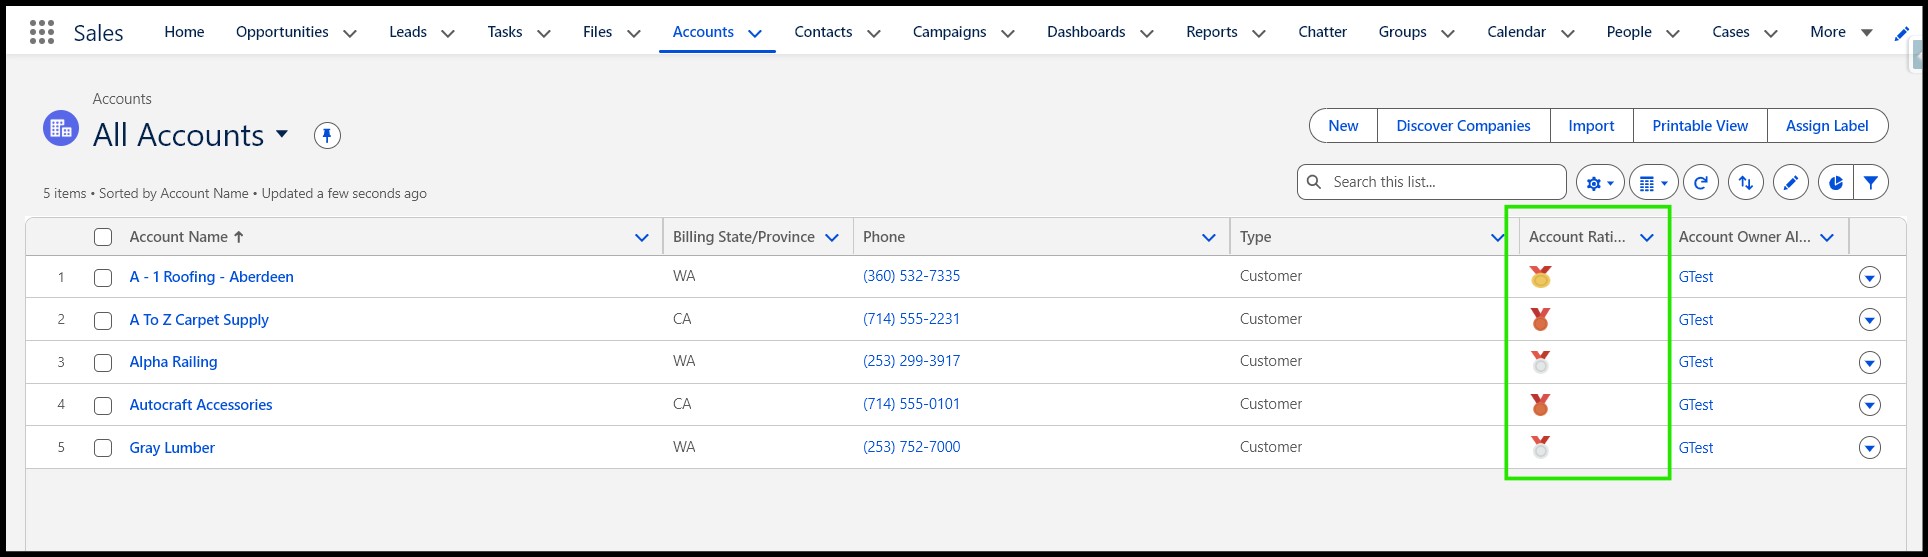Open Printable View
Screen dimensions: 1928x557
[x=1700, y=126]
